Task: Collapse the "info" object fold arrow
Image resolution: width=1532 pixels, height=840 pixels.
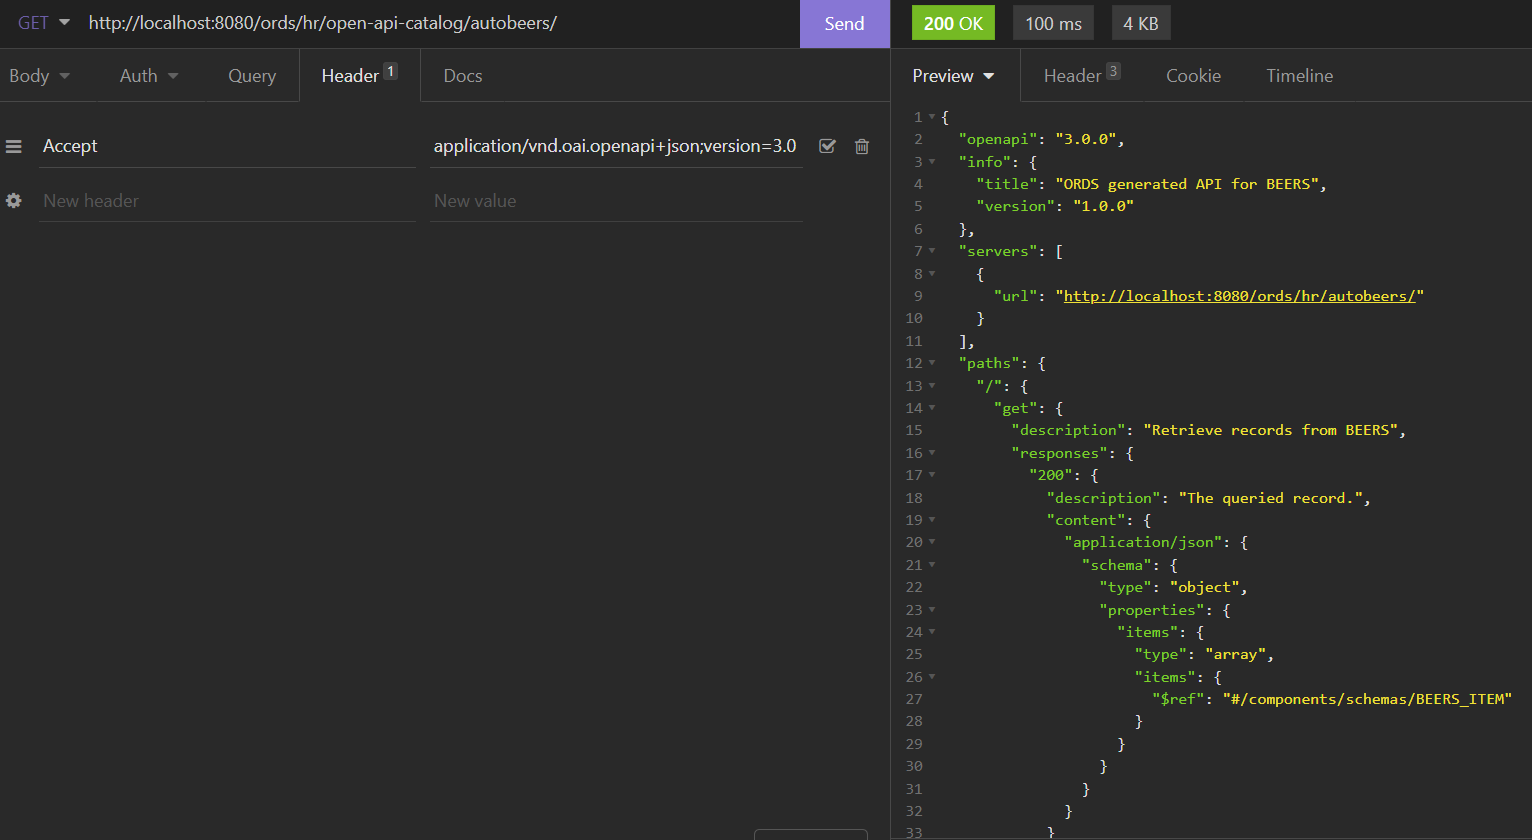Action: pos(932,162)
